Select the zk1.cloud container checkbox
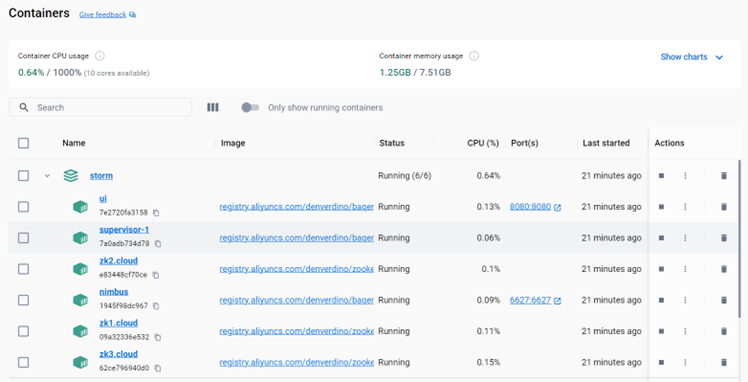748x382 pixels. click(23, 331)
